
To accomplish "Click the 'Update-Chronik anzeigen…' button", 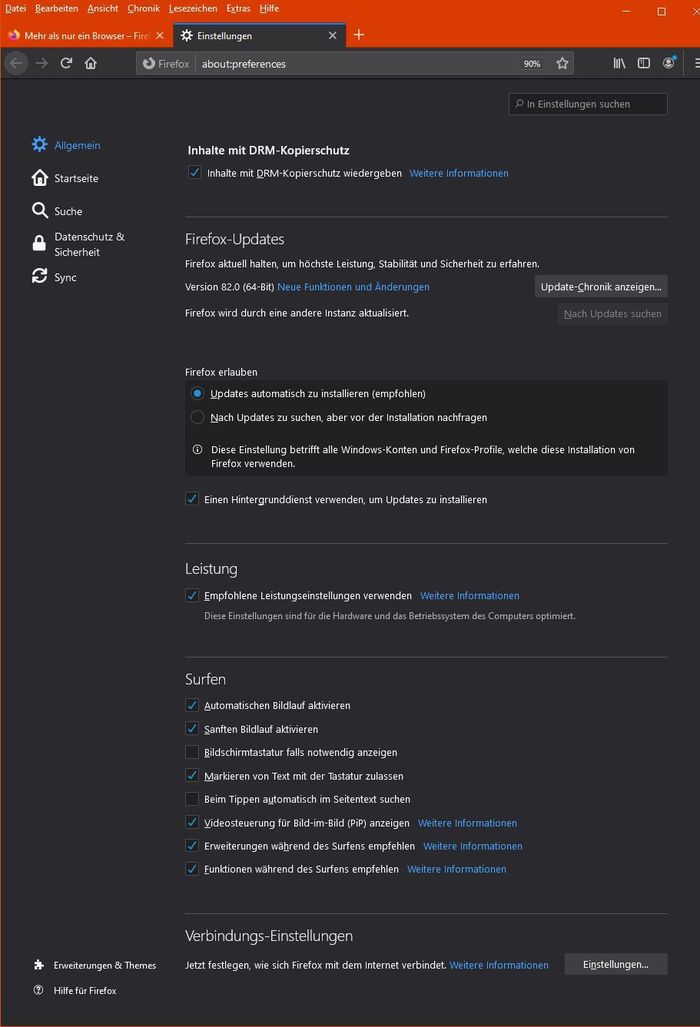I will click(600, 286).
